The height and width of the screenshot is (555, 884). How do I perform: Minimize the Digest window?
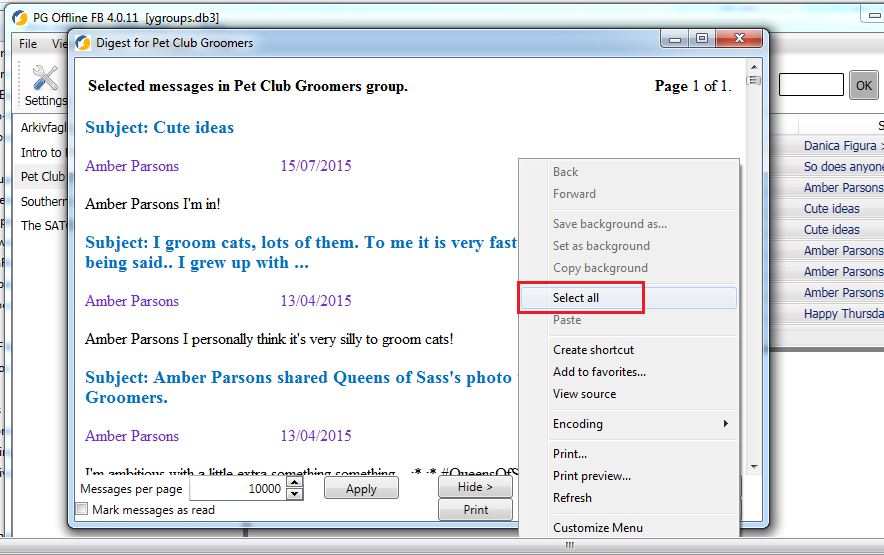(x=675, y=39)
